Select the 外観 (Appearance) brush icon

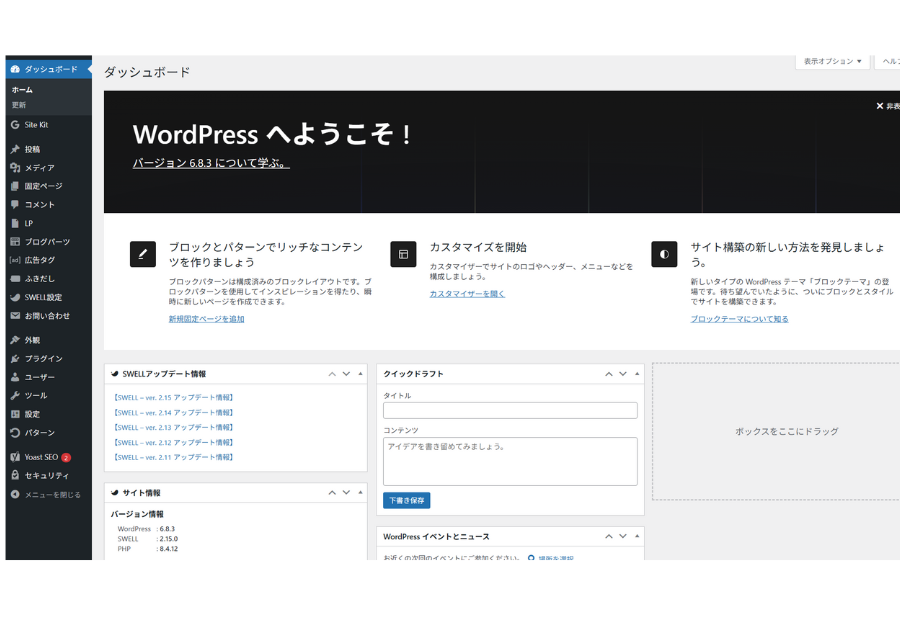click(x=15, y=340)
